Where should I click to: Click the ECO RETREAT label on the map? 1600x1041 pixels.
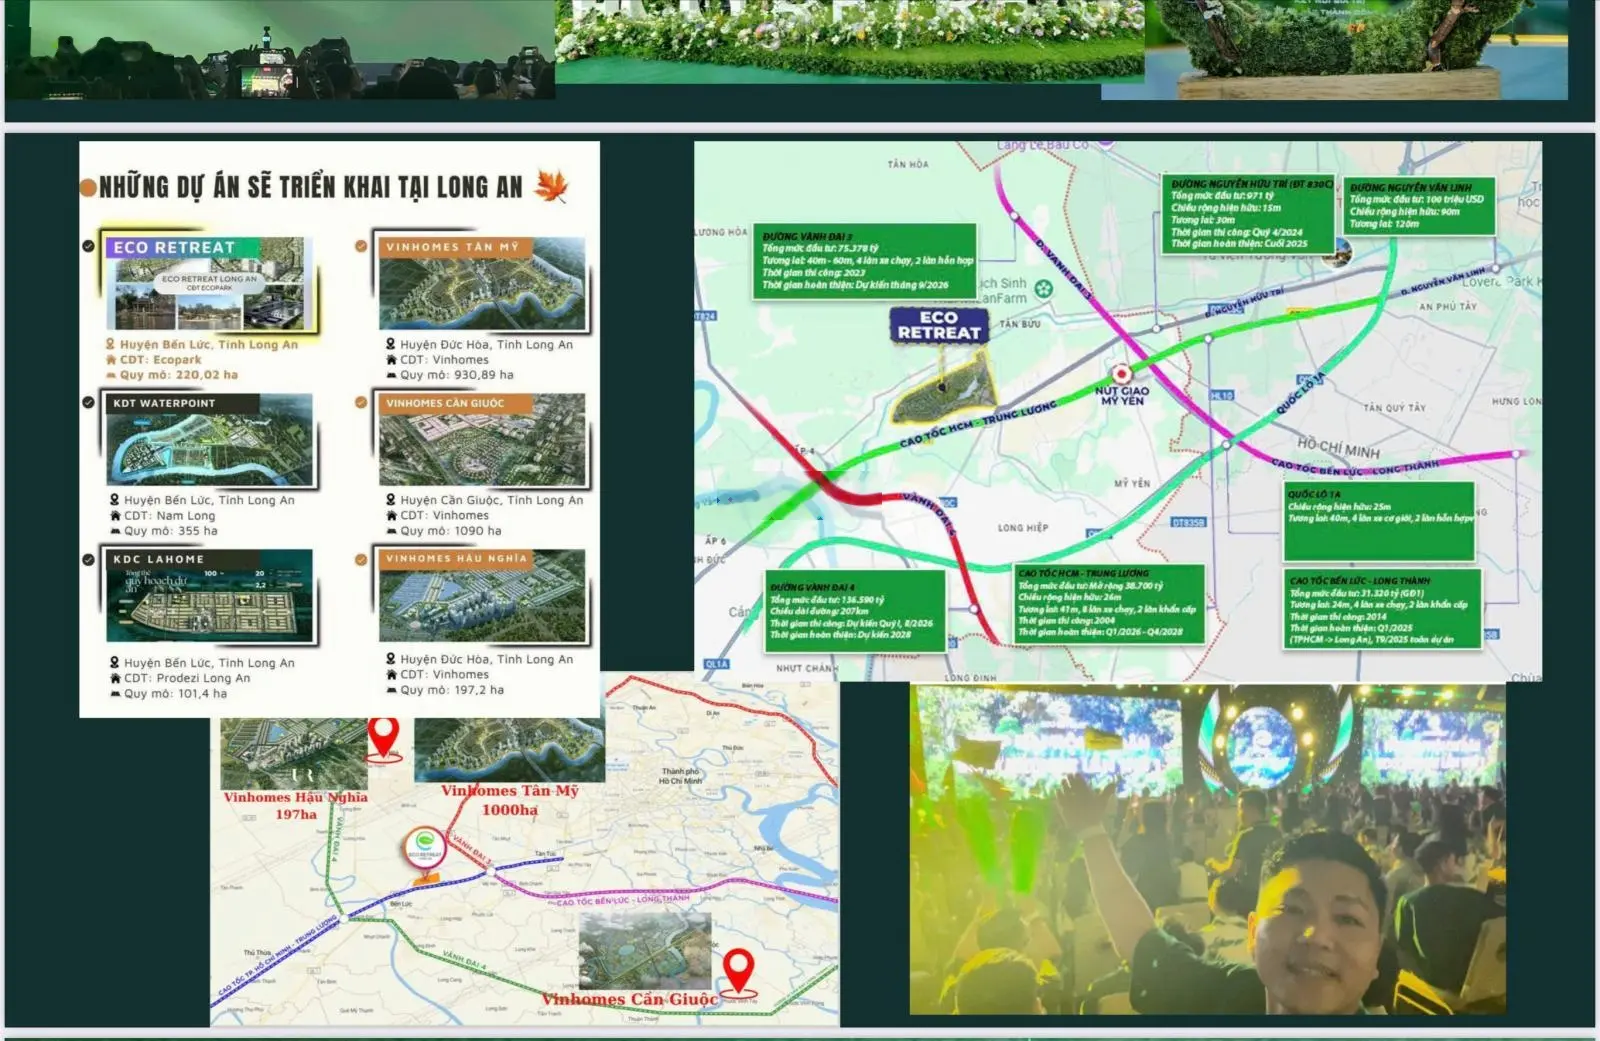[x=939, y=325]
